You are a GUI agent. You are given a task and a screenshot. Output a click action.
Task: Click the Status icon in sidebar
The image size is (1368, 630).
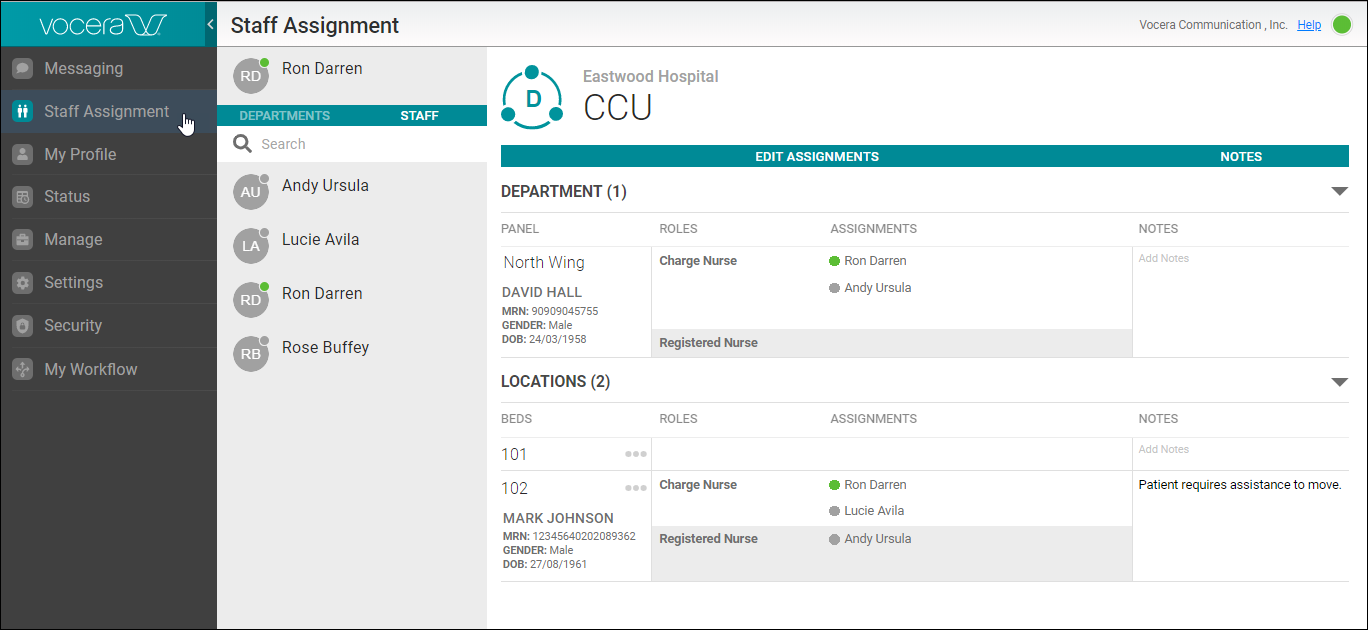click(x=22, y=197)
